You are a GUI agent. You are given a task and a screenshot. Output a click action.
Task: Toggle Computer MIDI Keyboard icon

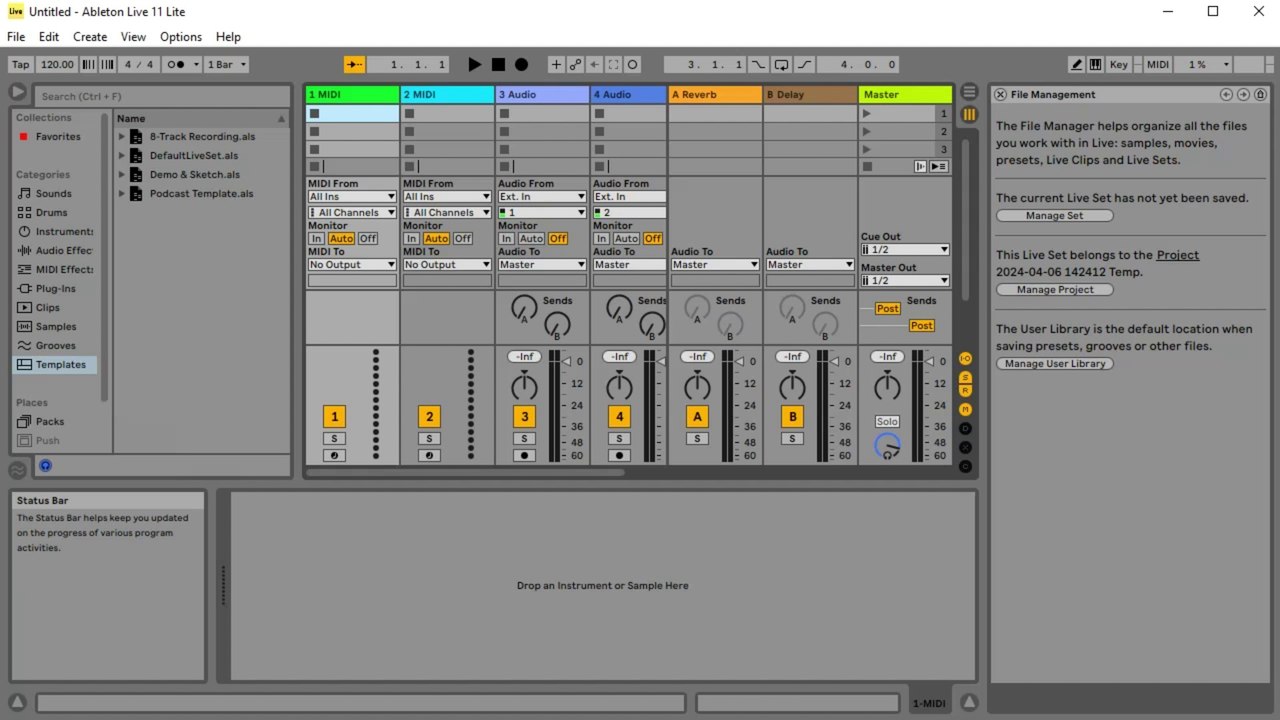[x=1095, y=64]
